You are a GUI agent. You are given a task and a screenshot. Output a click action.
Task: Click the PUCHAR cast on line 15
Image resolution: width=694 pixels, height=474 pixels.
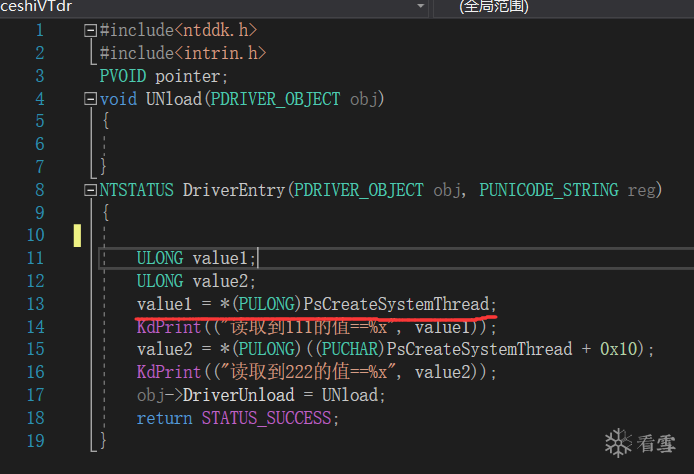(x=350, y=349)
